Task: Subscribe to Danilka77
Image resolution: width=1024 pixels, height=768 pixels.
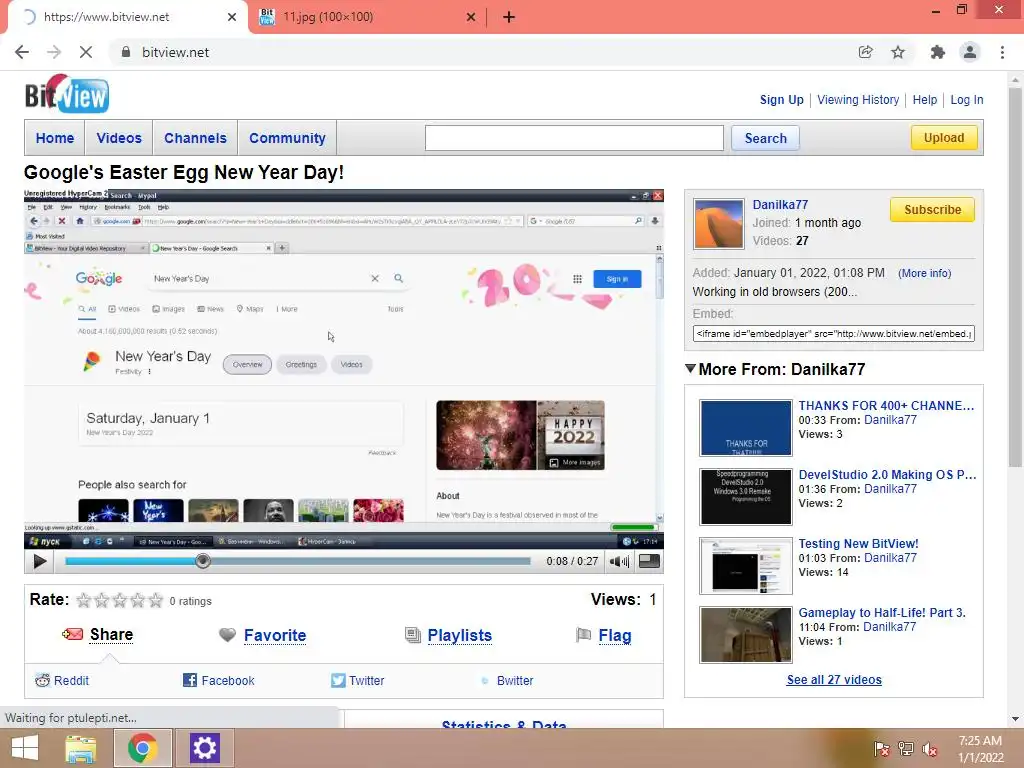Action: 932,210
